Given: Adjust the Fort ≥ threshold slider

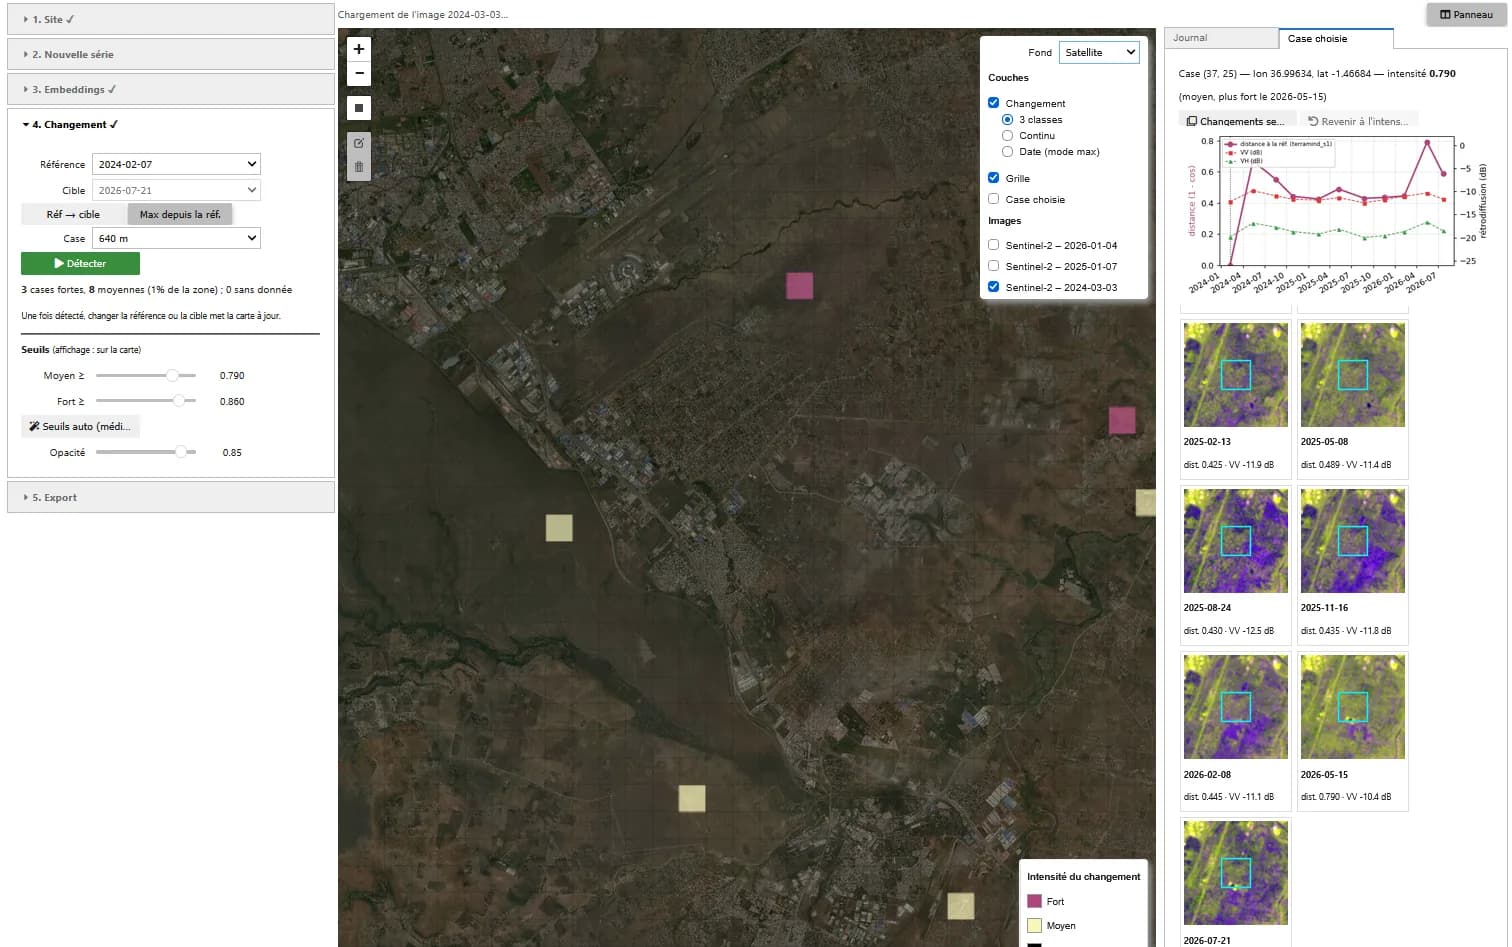Looking at the screenshot, I should 146,401.
